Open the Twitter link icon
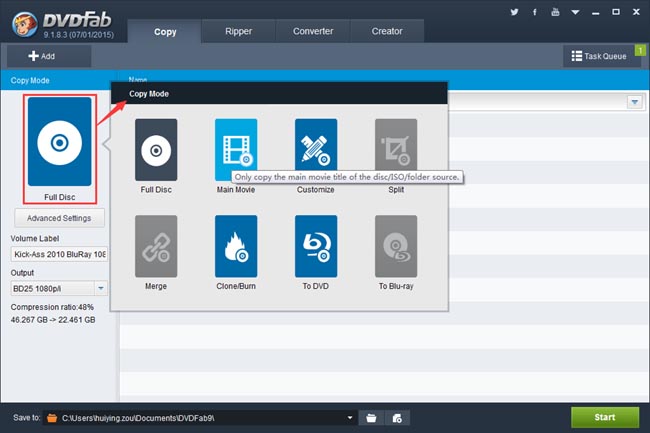Viewport: 650px width, 433px height. (515, 13)
